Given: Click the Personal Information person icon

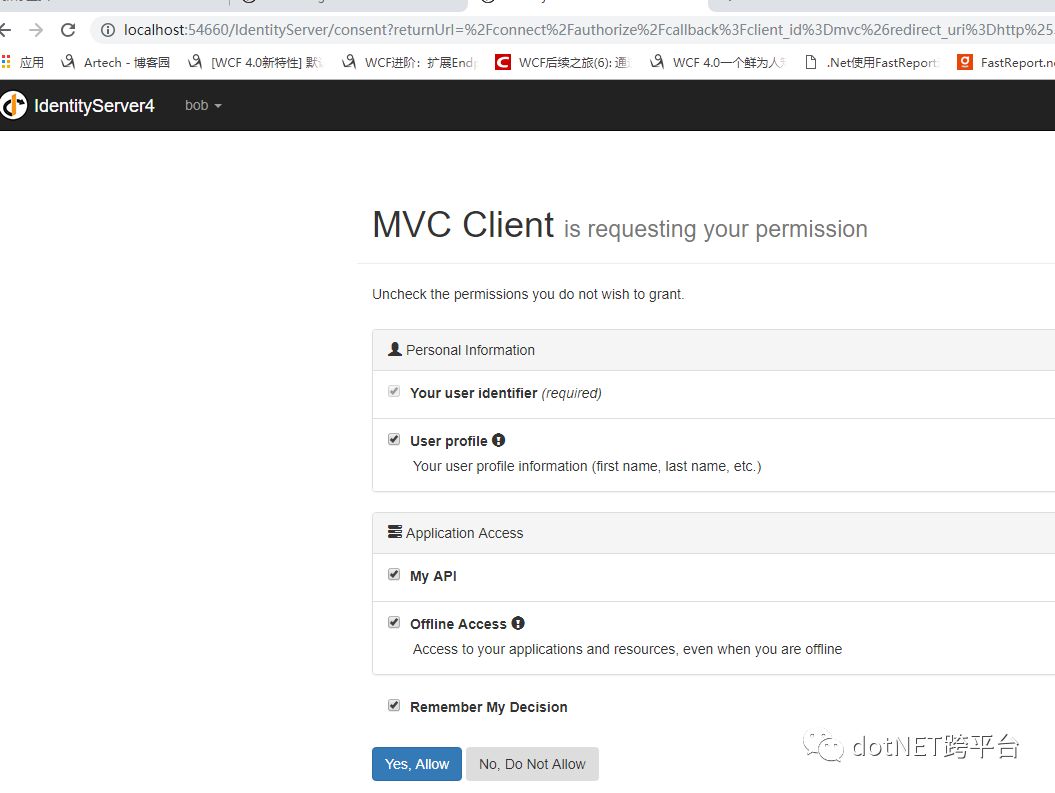Looking at the screenshot, I should click(395, 349).
